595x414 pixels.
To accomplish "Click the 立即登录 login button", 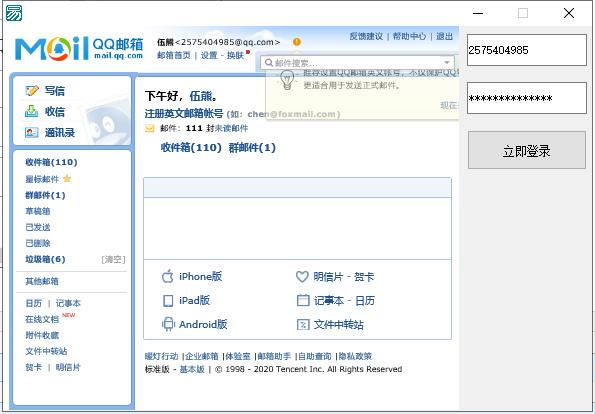I will (x=527, y=150).
